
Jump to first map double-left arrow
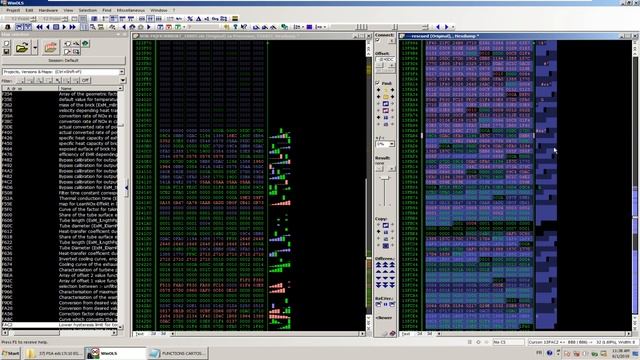pyautogui.click(x=40, y=27)
